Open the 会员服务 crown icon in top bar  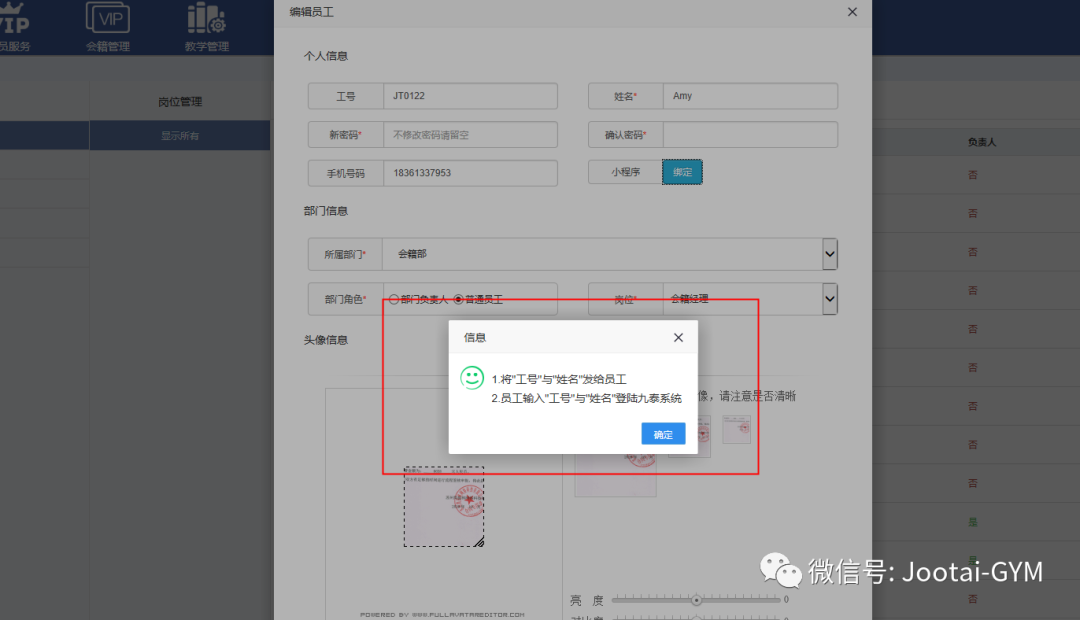14,26
